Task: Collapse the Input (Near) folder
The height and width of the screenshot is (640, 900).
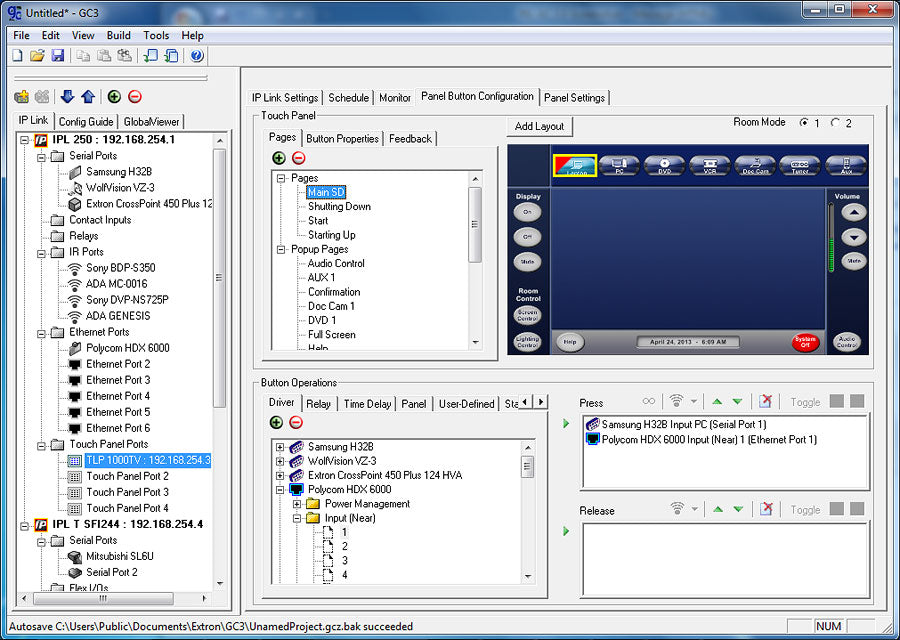Action: click(297, 518)
